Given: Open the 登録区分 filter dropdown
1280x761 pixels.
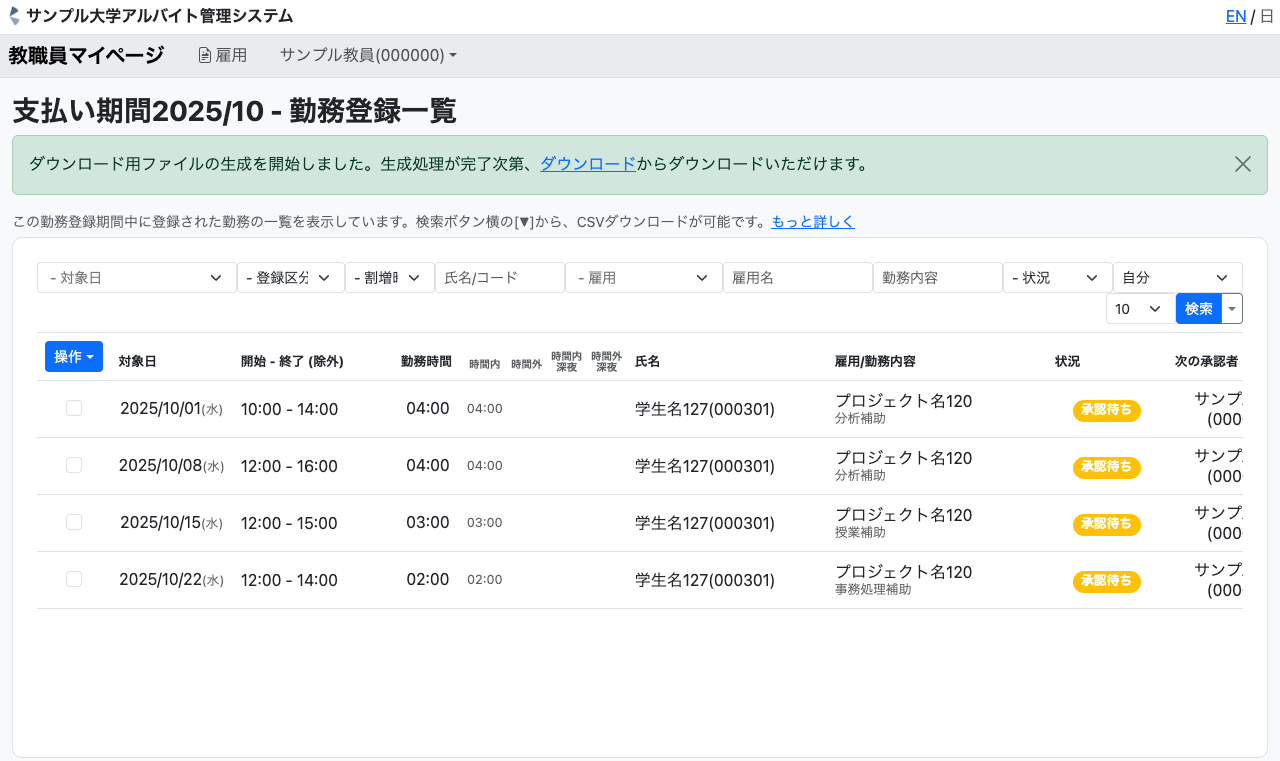Looking at the screenshot, I should [290, 278].
